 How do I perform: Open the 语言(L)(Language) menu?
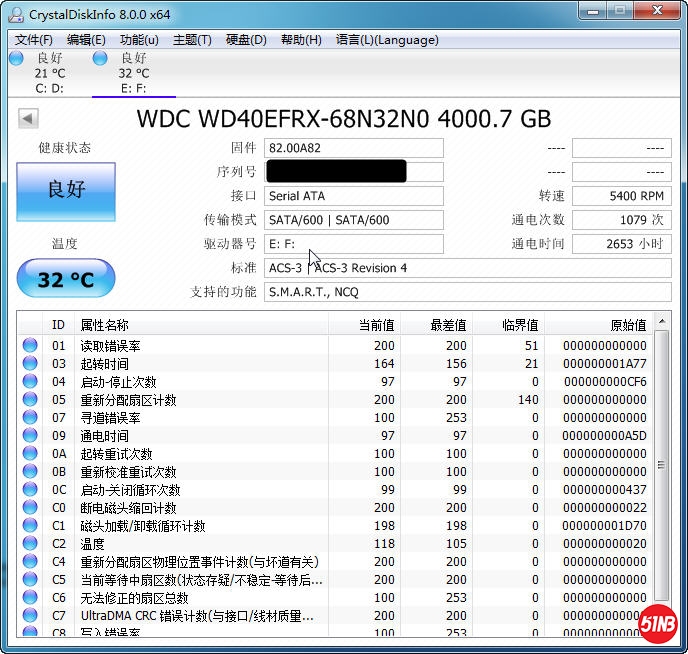pos(387,40)
